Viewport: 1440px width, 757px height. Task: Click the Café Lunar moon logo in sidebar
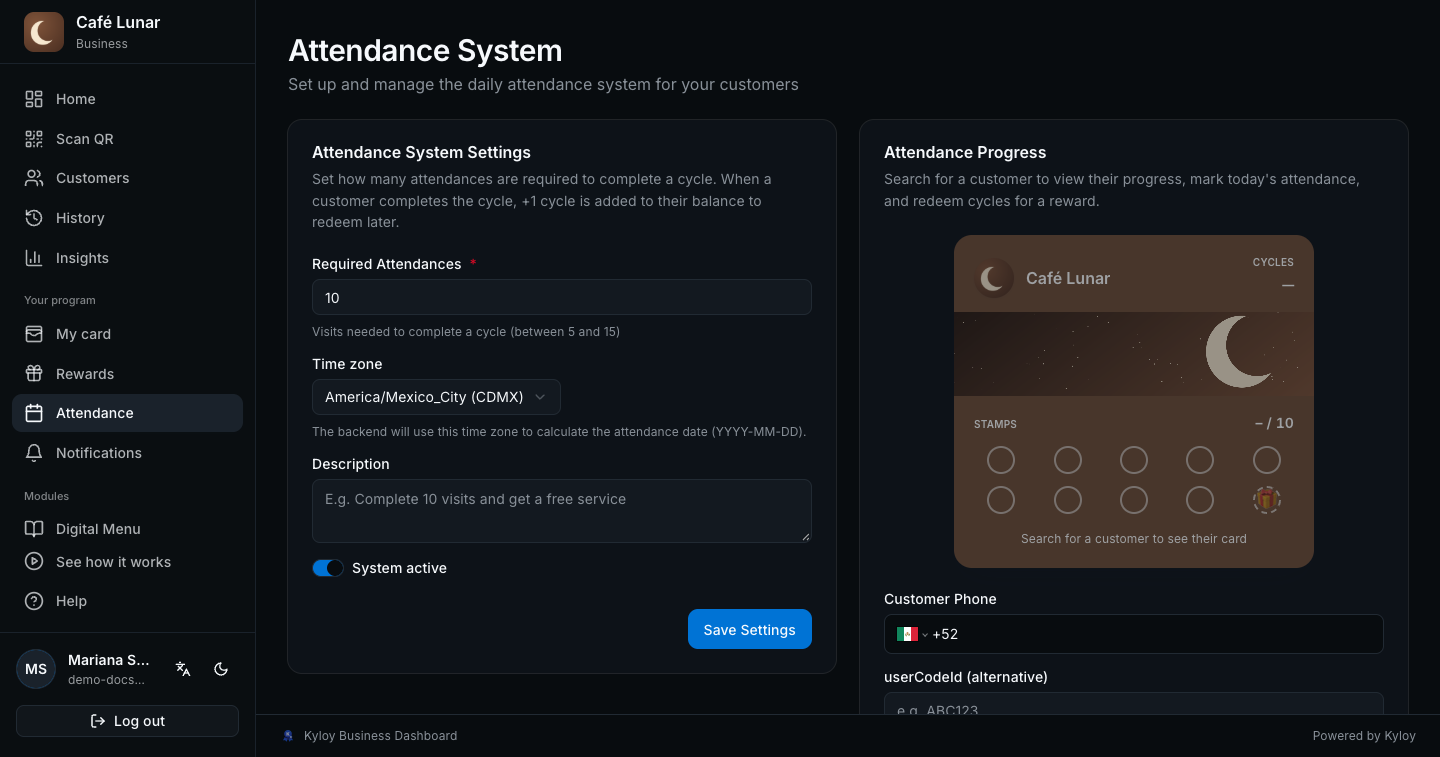44,32
